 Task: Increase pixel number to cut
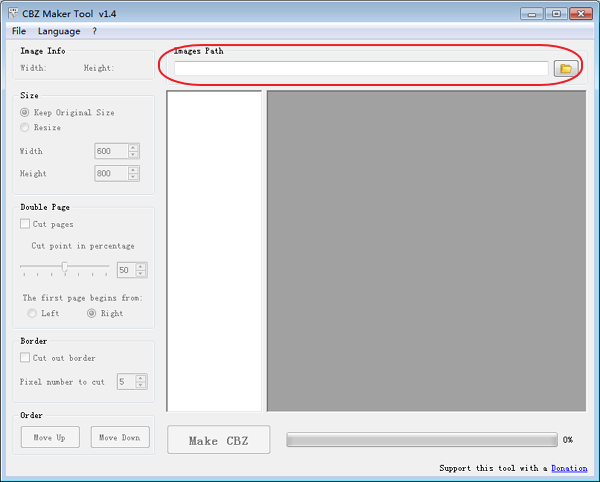coord(141,378)
